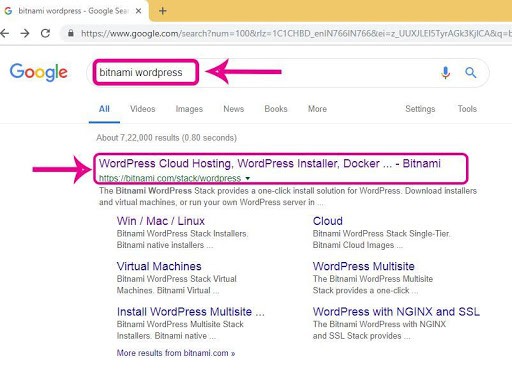Click the address bar URL
Viewport: 512px width, 370px height.
click(295, 33)
